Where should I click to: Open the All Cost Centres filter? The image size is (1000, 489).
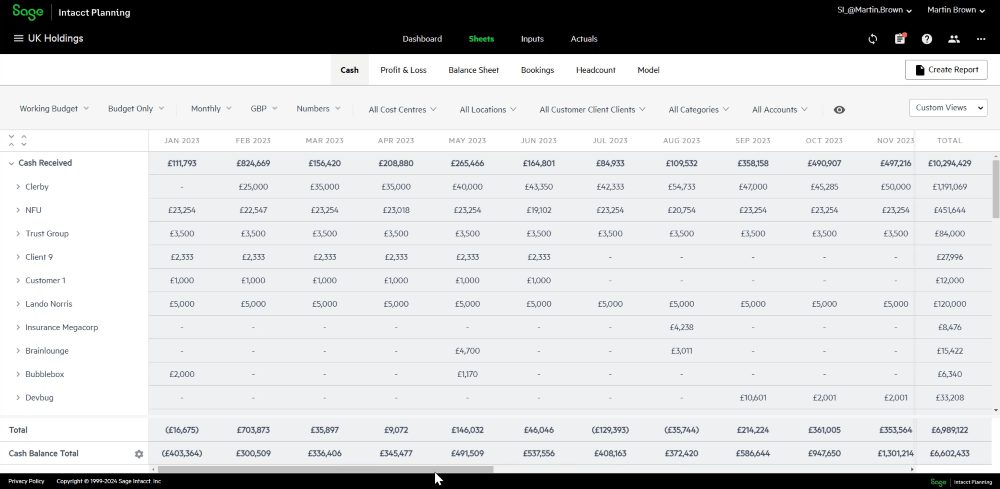pos(402,110)
